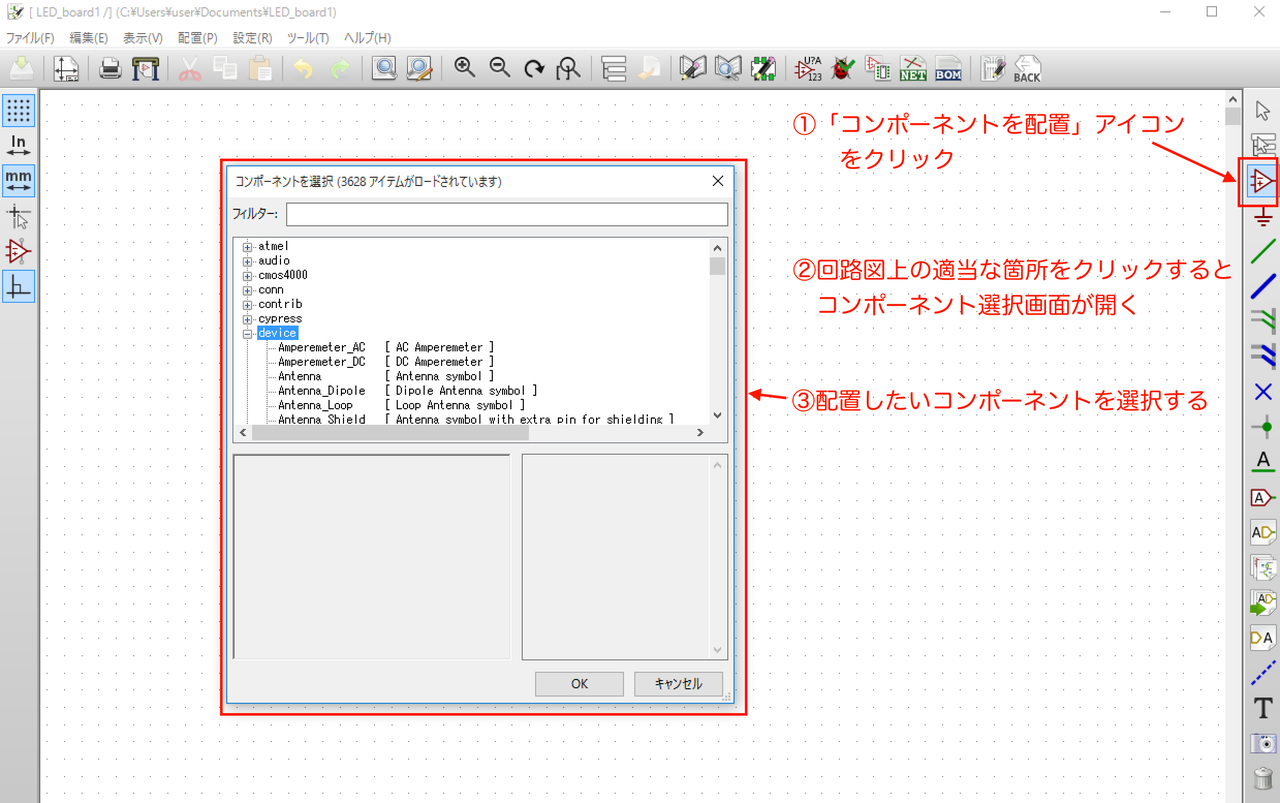Type in the フィルター input field
1280x803 pixels.
click(507, 213)
